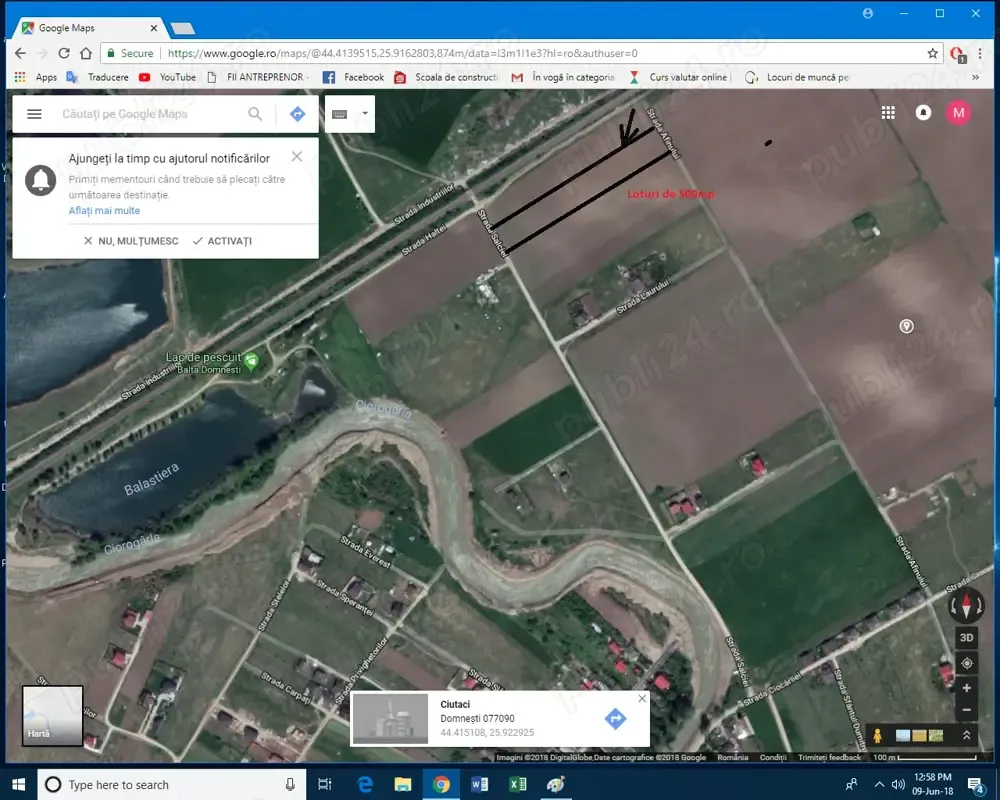Switch to map view via Hartă thumbnail

(52, 716)
